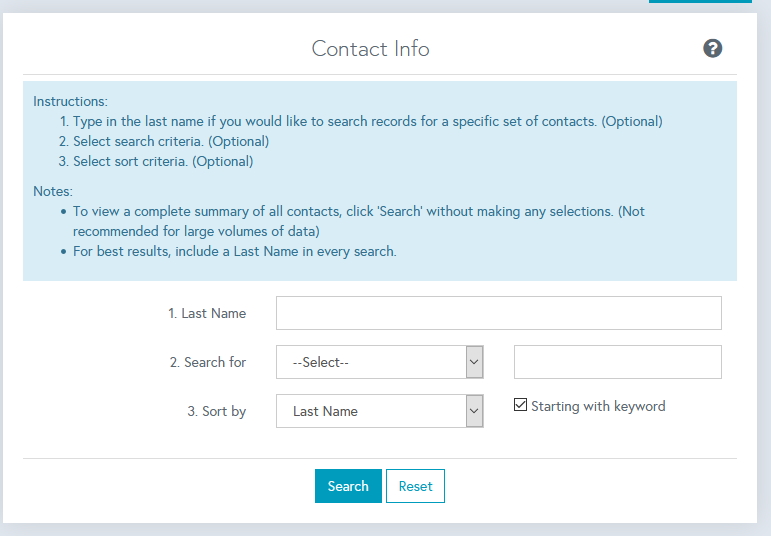Viewport: 771px width, 536px height.
Task: Click the 'For best results' note text
Action: [x=235, y=251]
